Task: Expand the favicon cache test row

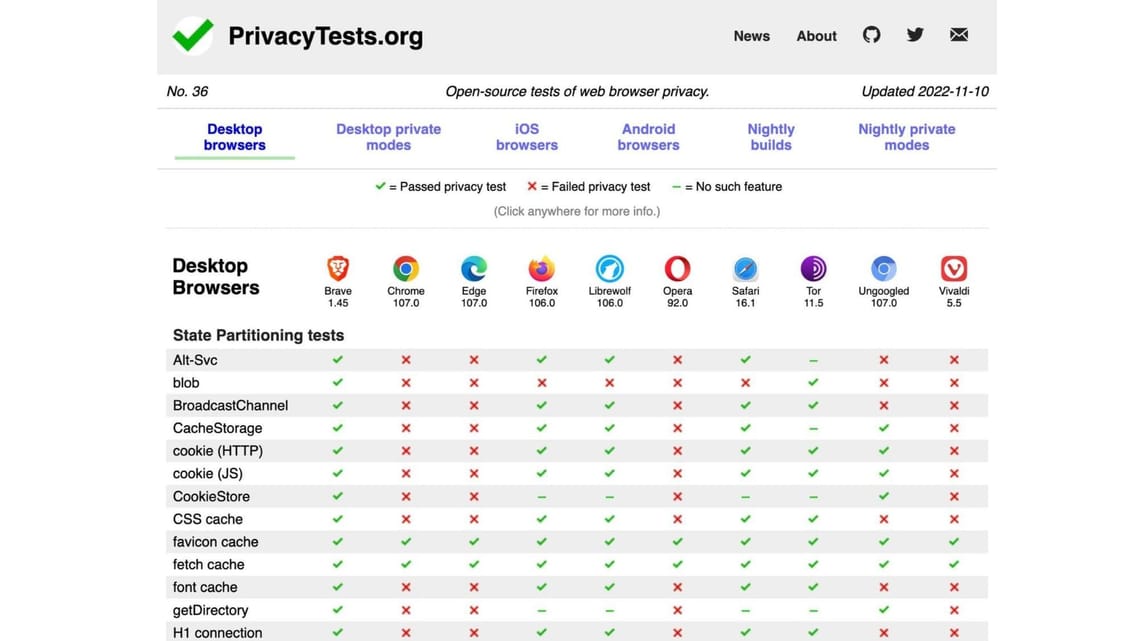Action: pos(215,541)
